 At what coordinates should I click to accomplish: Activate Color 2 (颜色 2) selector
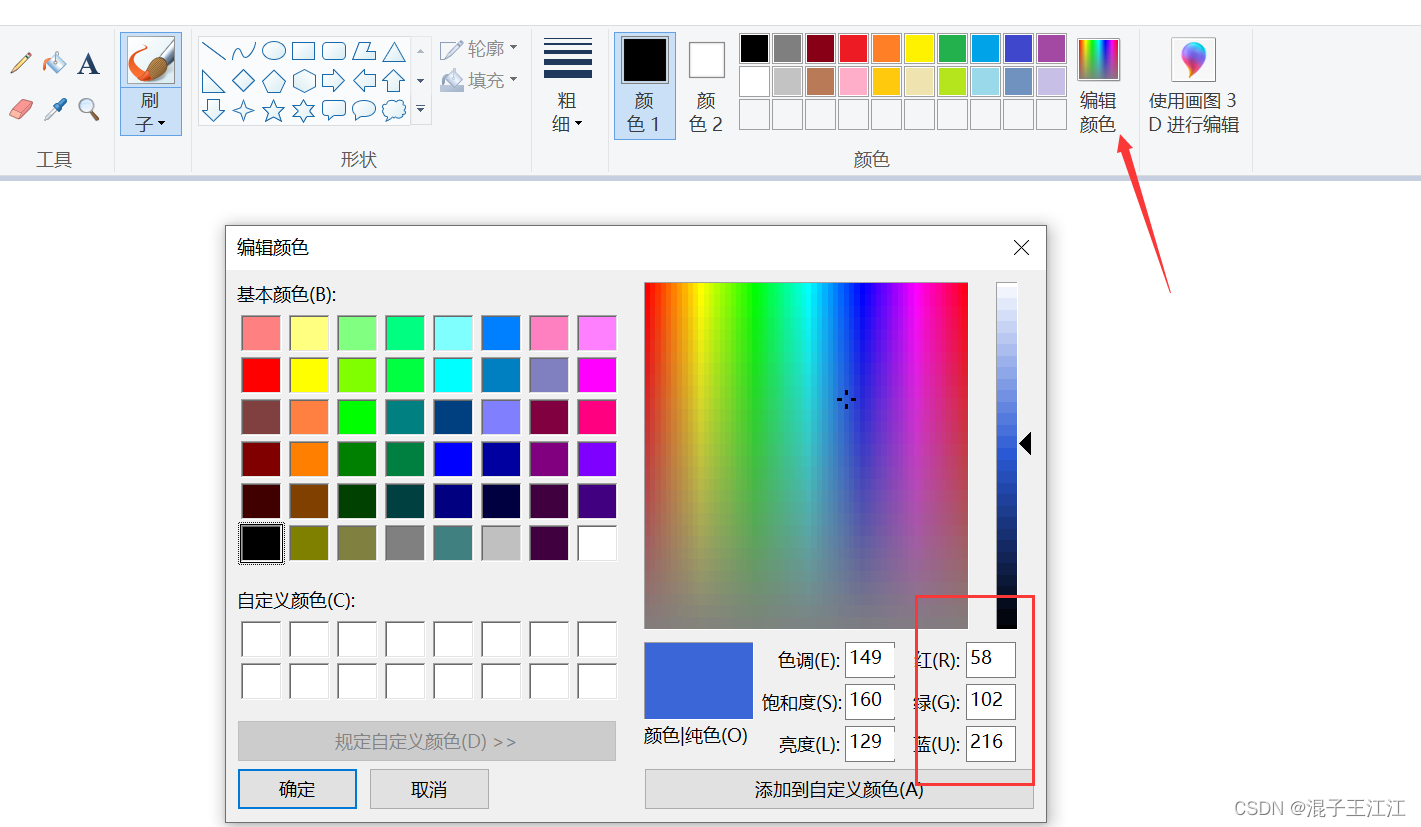tap(707, 86)
